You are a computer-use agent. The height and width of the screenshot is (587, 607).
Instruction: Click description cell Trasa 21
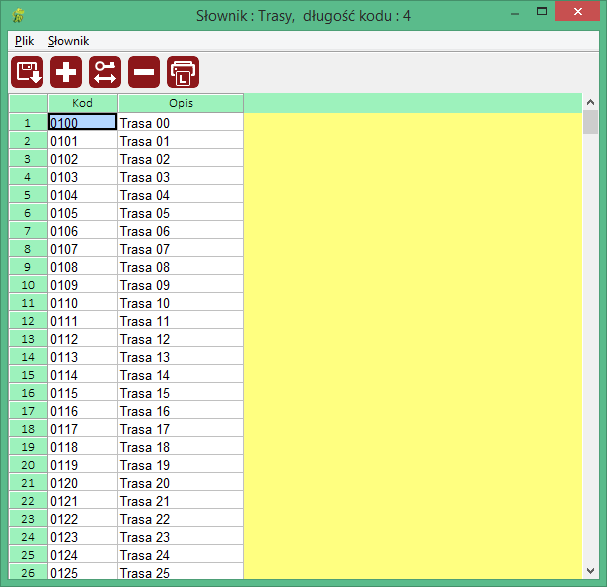181,501
